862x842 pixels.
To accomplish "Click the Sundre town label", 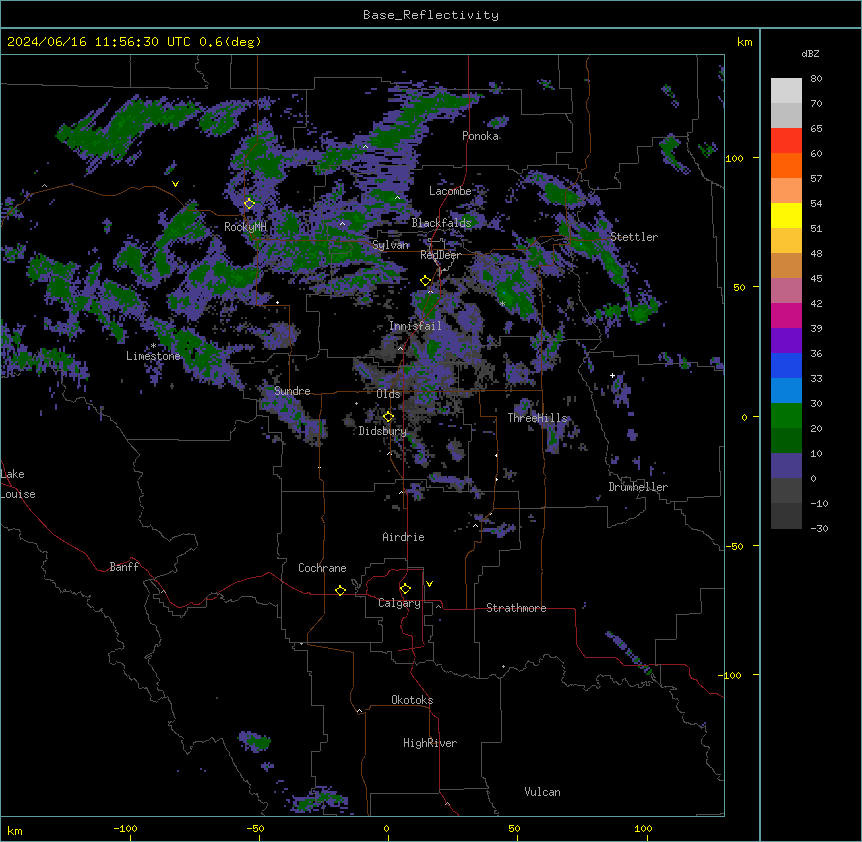I will [292, 391].
